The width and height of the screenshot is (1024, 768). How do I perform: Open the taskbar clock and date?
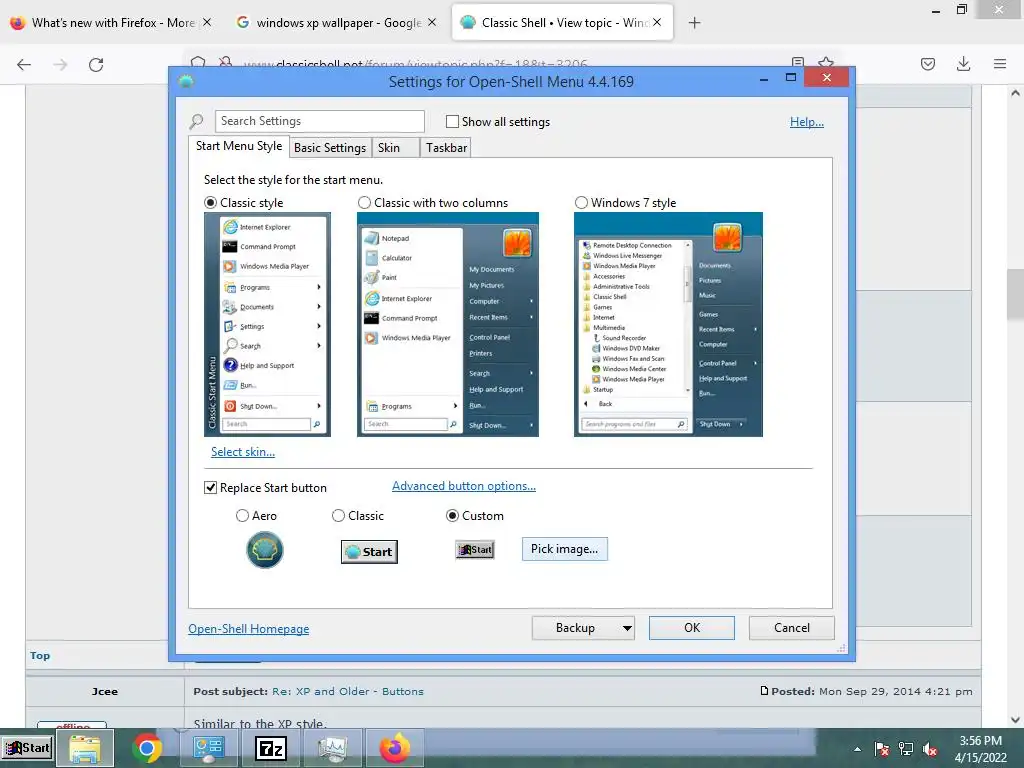(981, 749)
